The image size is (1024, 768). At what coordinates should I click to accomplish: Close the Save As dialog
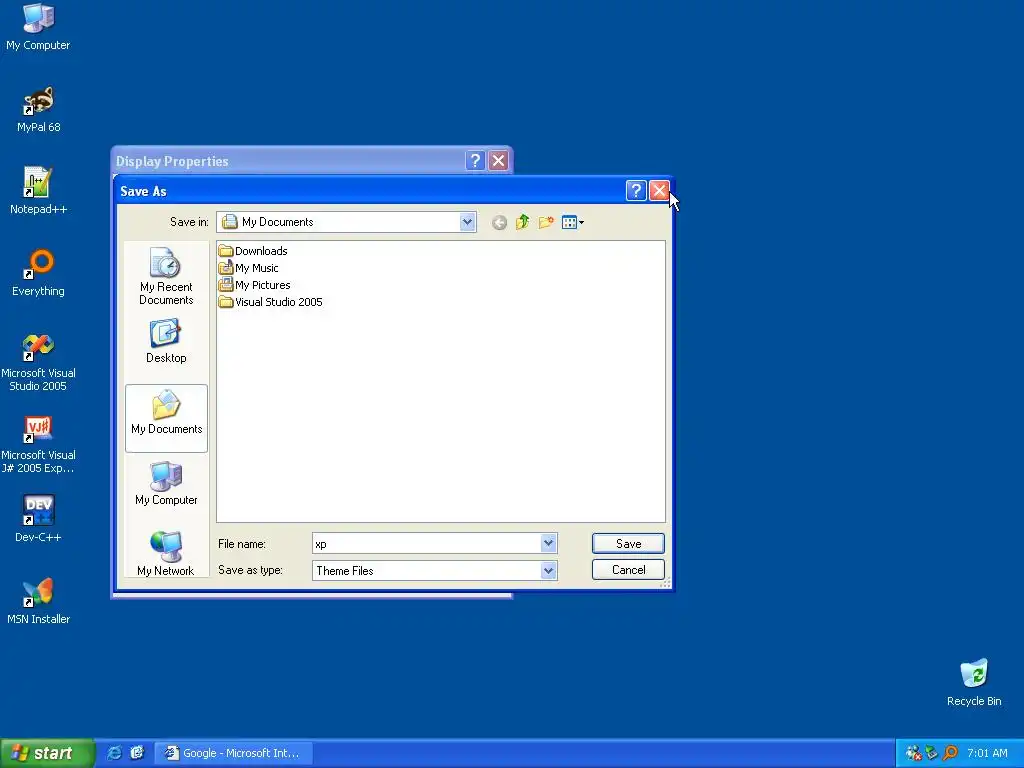pyautogui.click(x=659, y=191)
